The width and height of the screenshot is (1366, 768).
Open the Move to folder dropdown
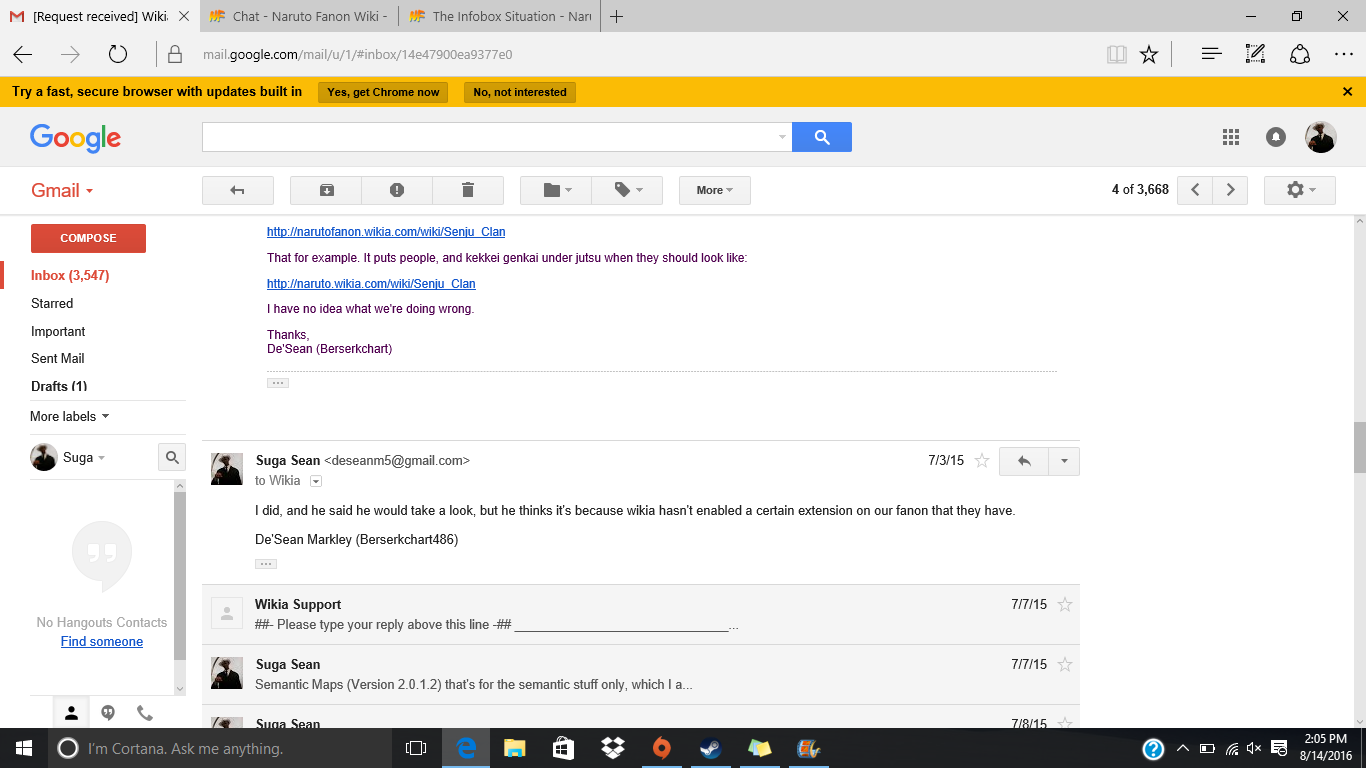click(556, 190)
